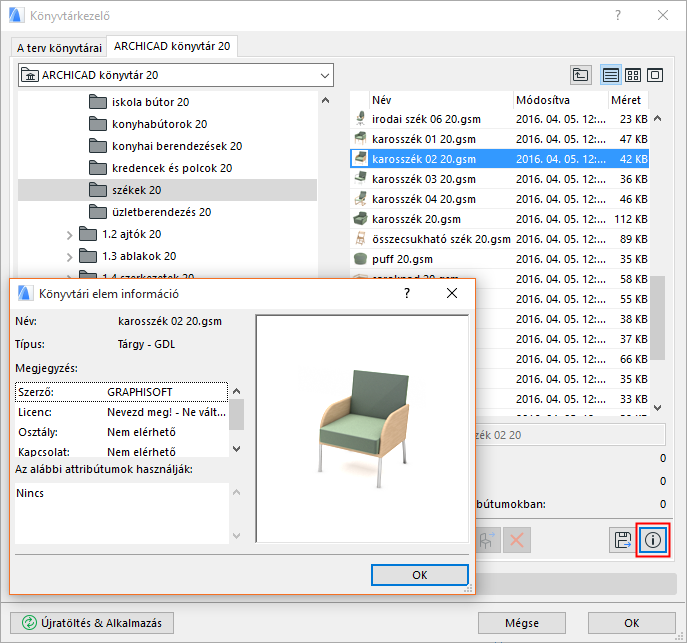
Task: Select the székek 20 folder
Action: (x=167, y=190)
